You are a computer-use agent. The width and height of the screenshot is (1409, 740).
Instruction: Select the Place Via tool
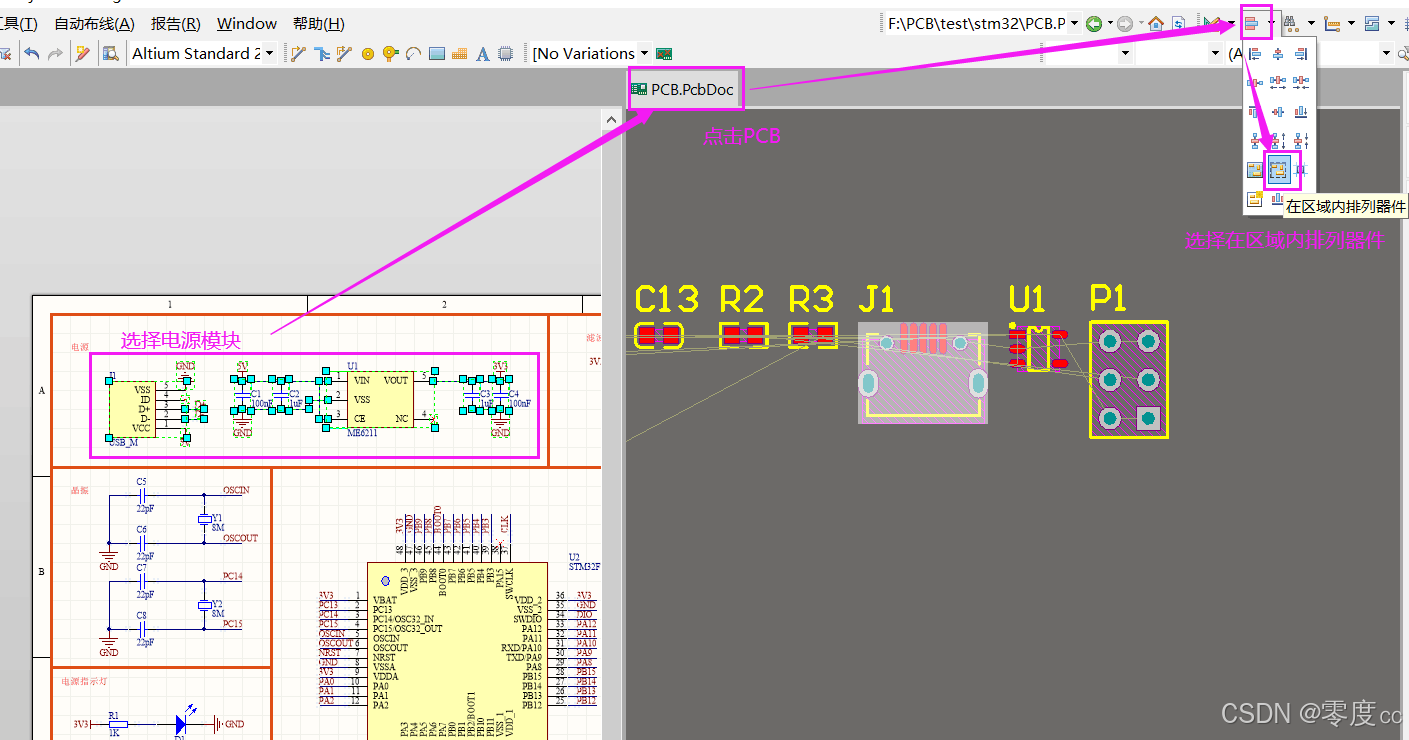(x=390, y=53)
